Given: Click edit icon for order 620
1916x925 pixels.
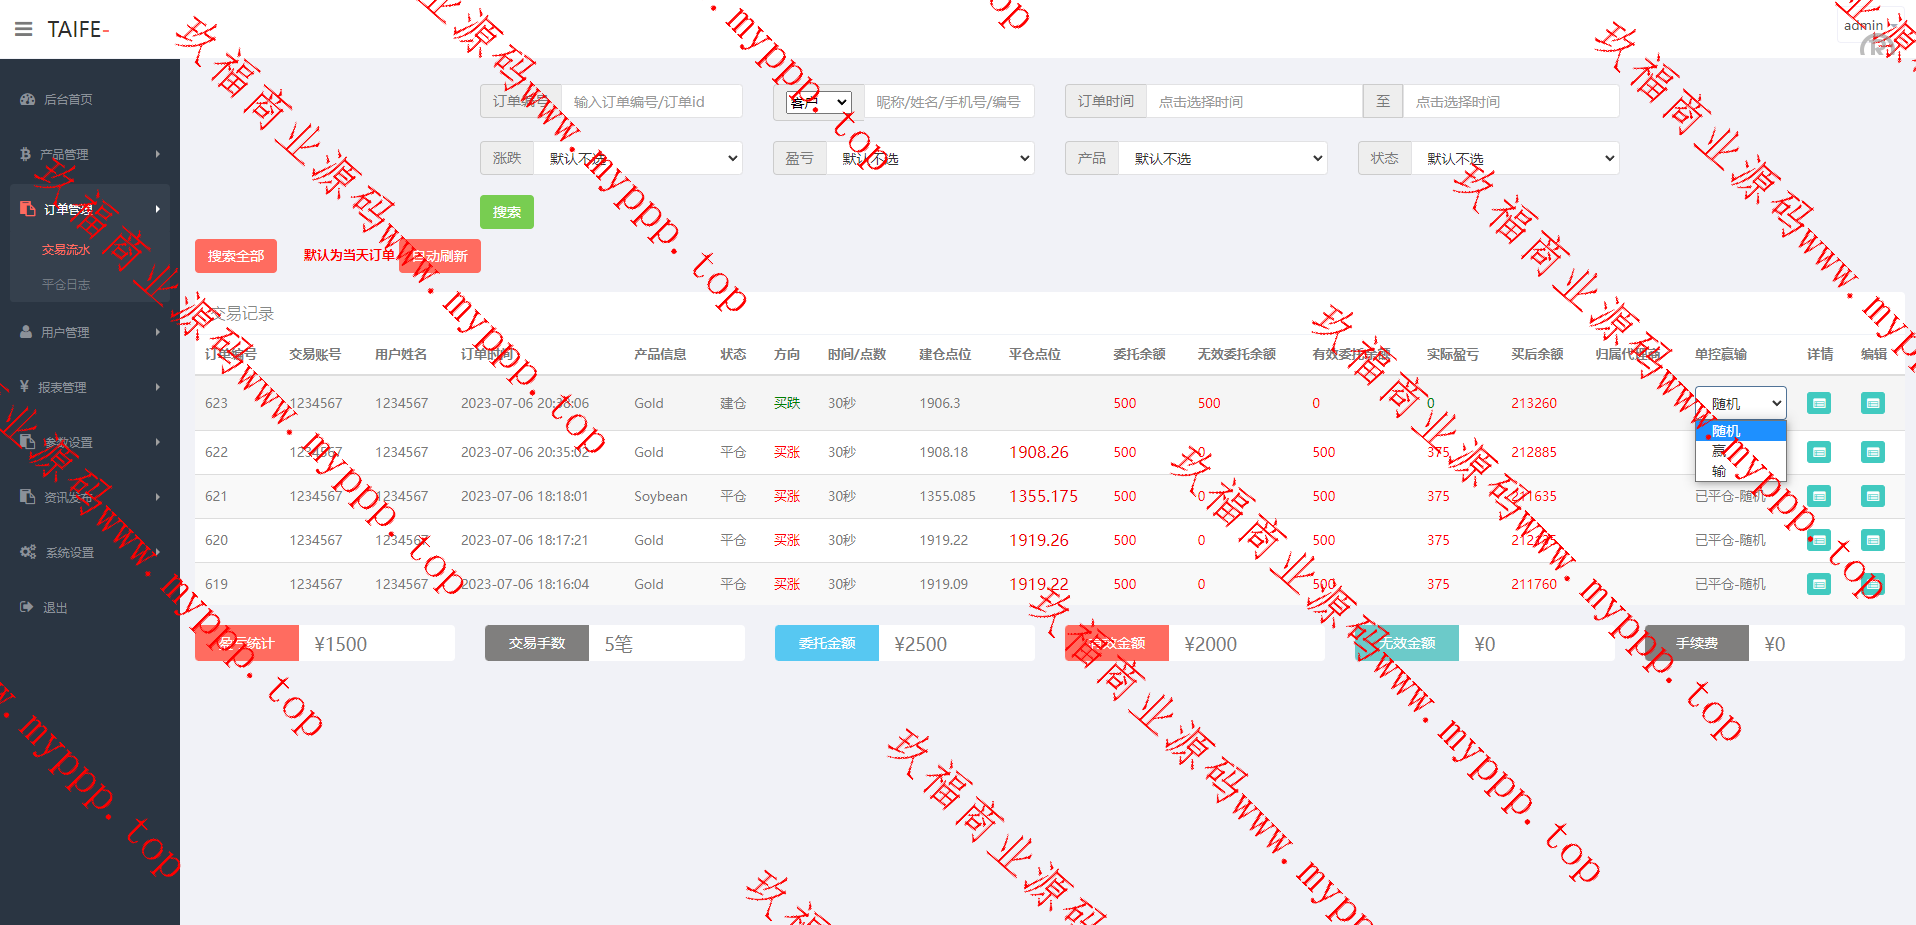Looking at the screenshot, I should click(1872, 540).
